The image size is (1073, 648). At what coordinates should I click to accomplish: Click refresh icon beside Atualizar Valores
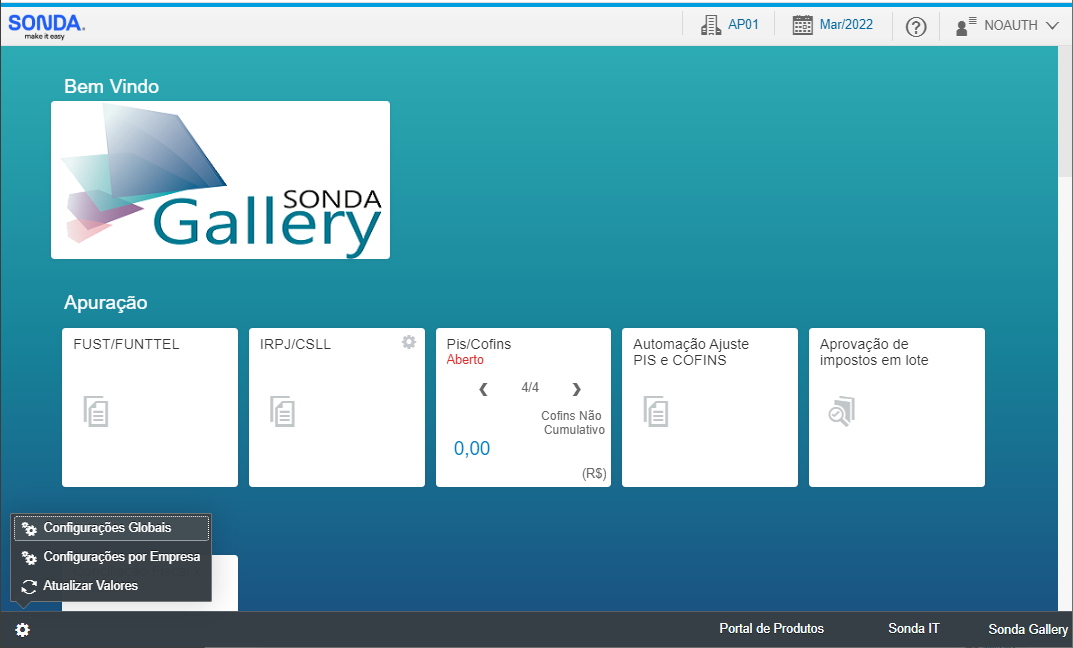pos(29,586)
